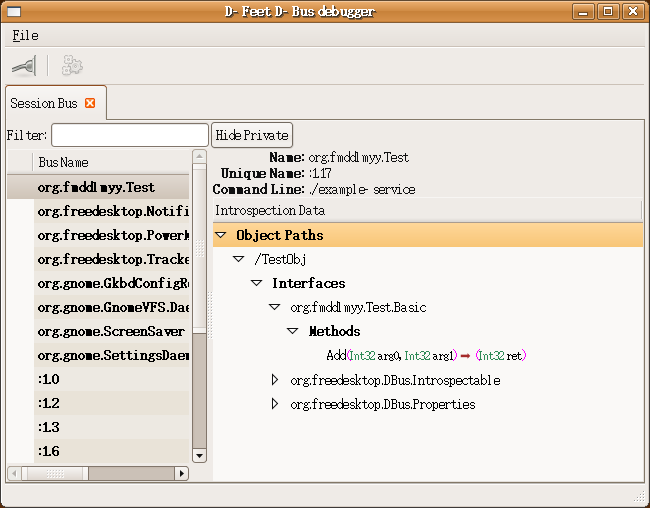650x508 pixels.
Task: Open the window menu icon in title bar
Action: click(14, 11)
